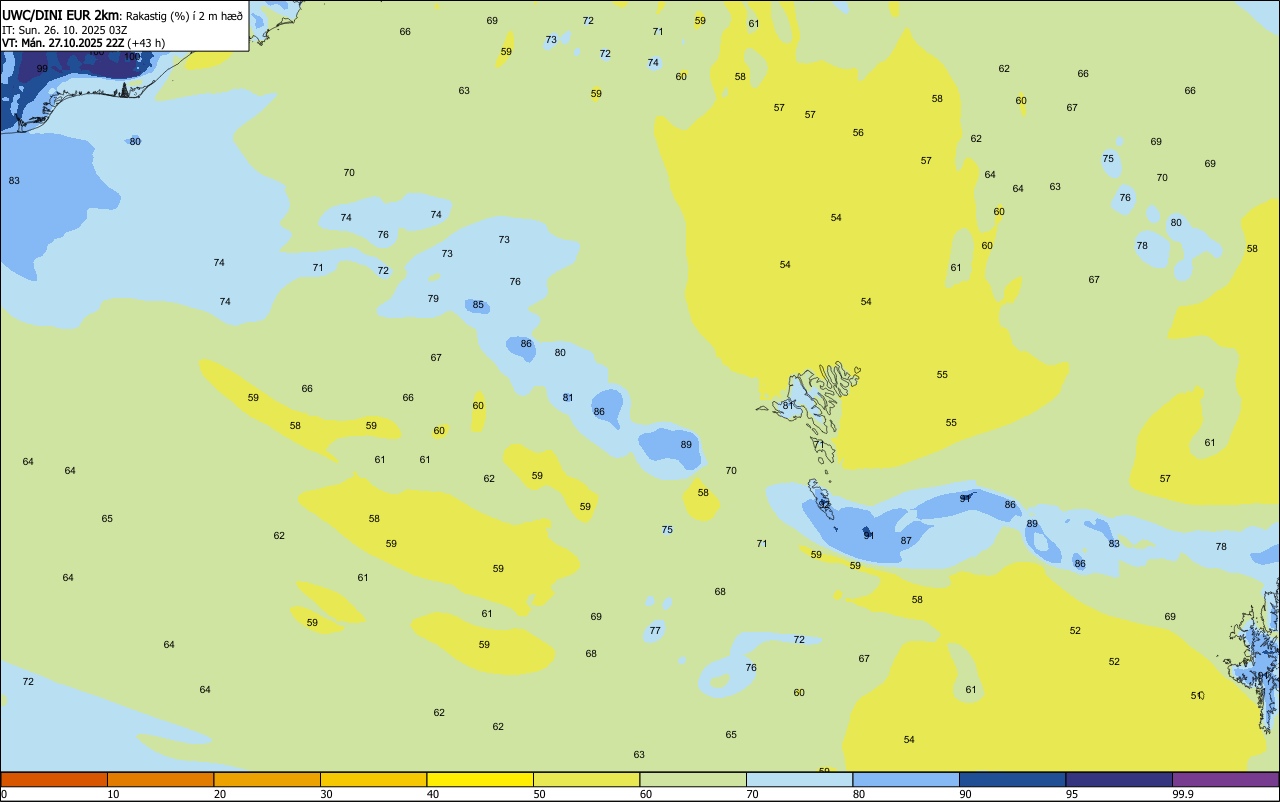1280x802 pixels.
Task: Pick the 20–30 amber legend swatch
Action: point(267,779)
